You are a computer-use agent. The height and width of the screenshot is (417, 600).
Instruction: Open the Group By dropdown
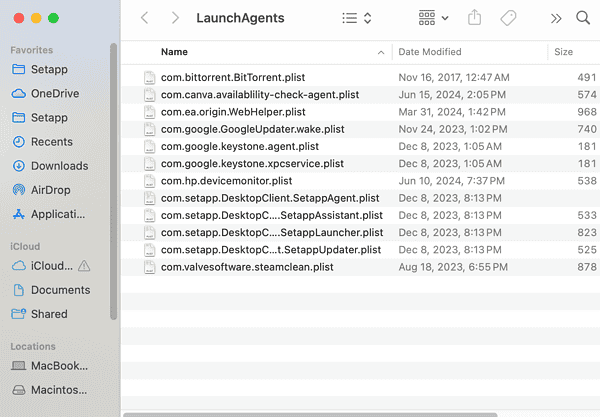click(433, 18)
